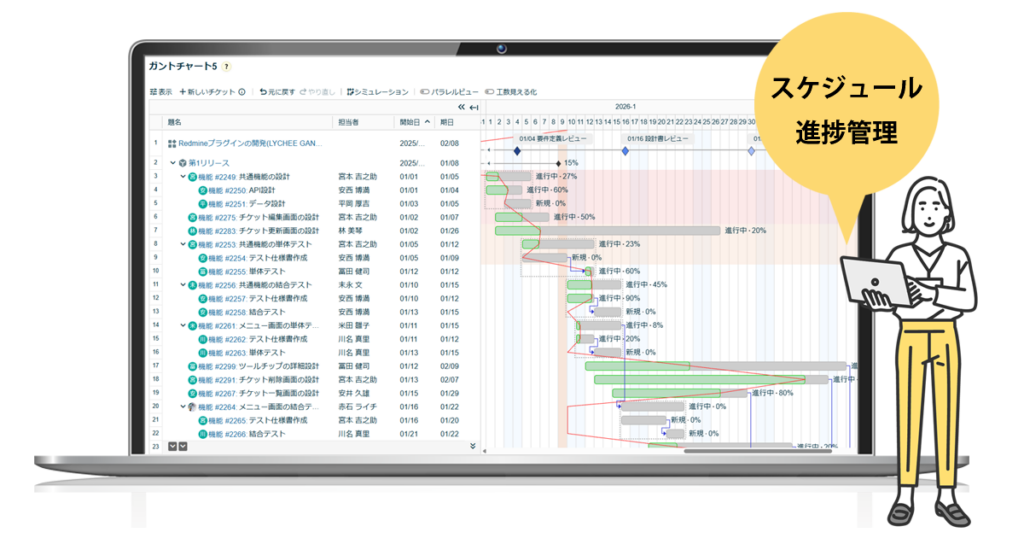Click avatar icon of ticket #2263 単体テスト
Image resolution: width=1024 pixels, height=538 pixels.
coord(202,353)
